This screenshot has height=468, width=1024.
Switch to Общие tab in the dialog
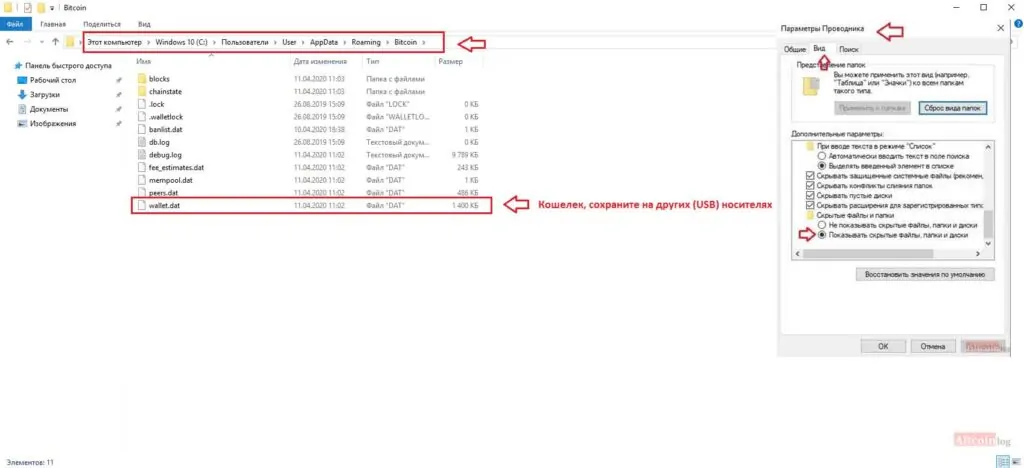795,50
